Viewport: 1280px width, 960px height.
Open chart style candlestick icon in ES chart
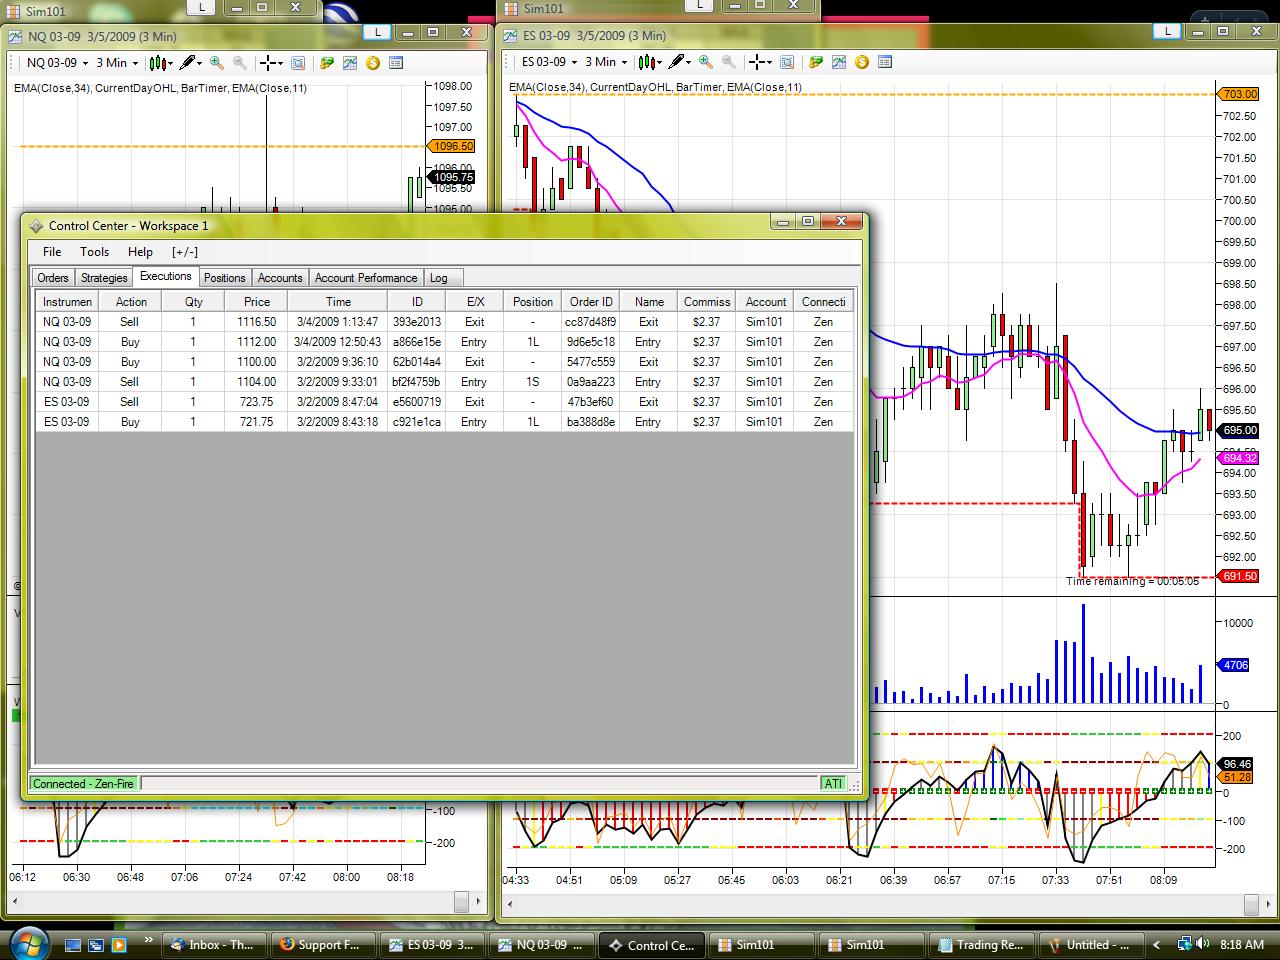click(x=649, y=62)
